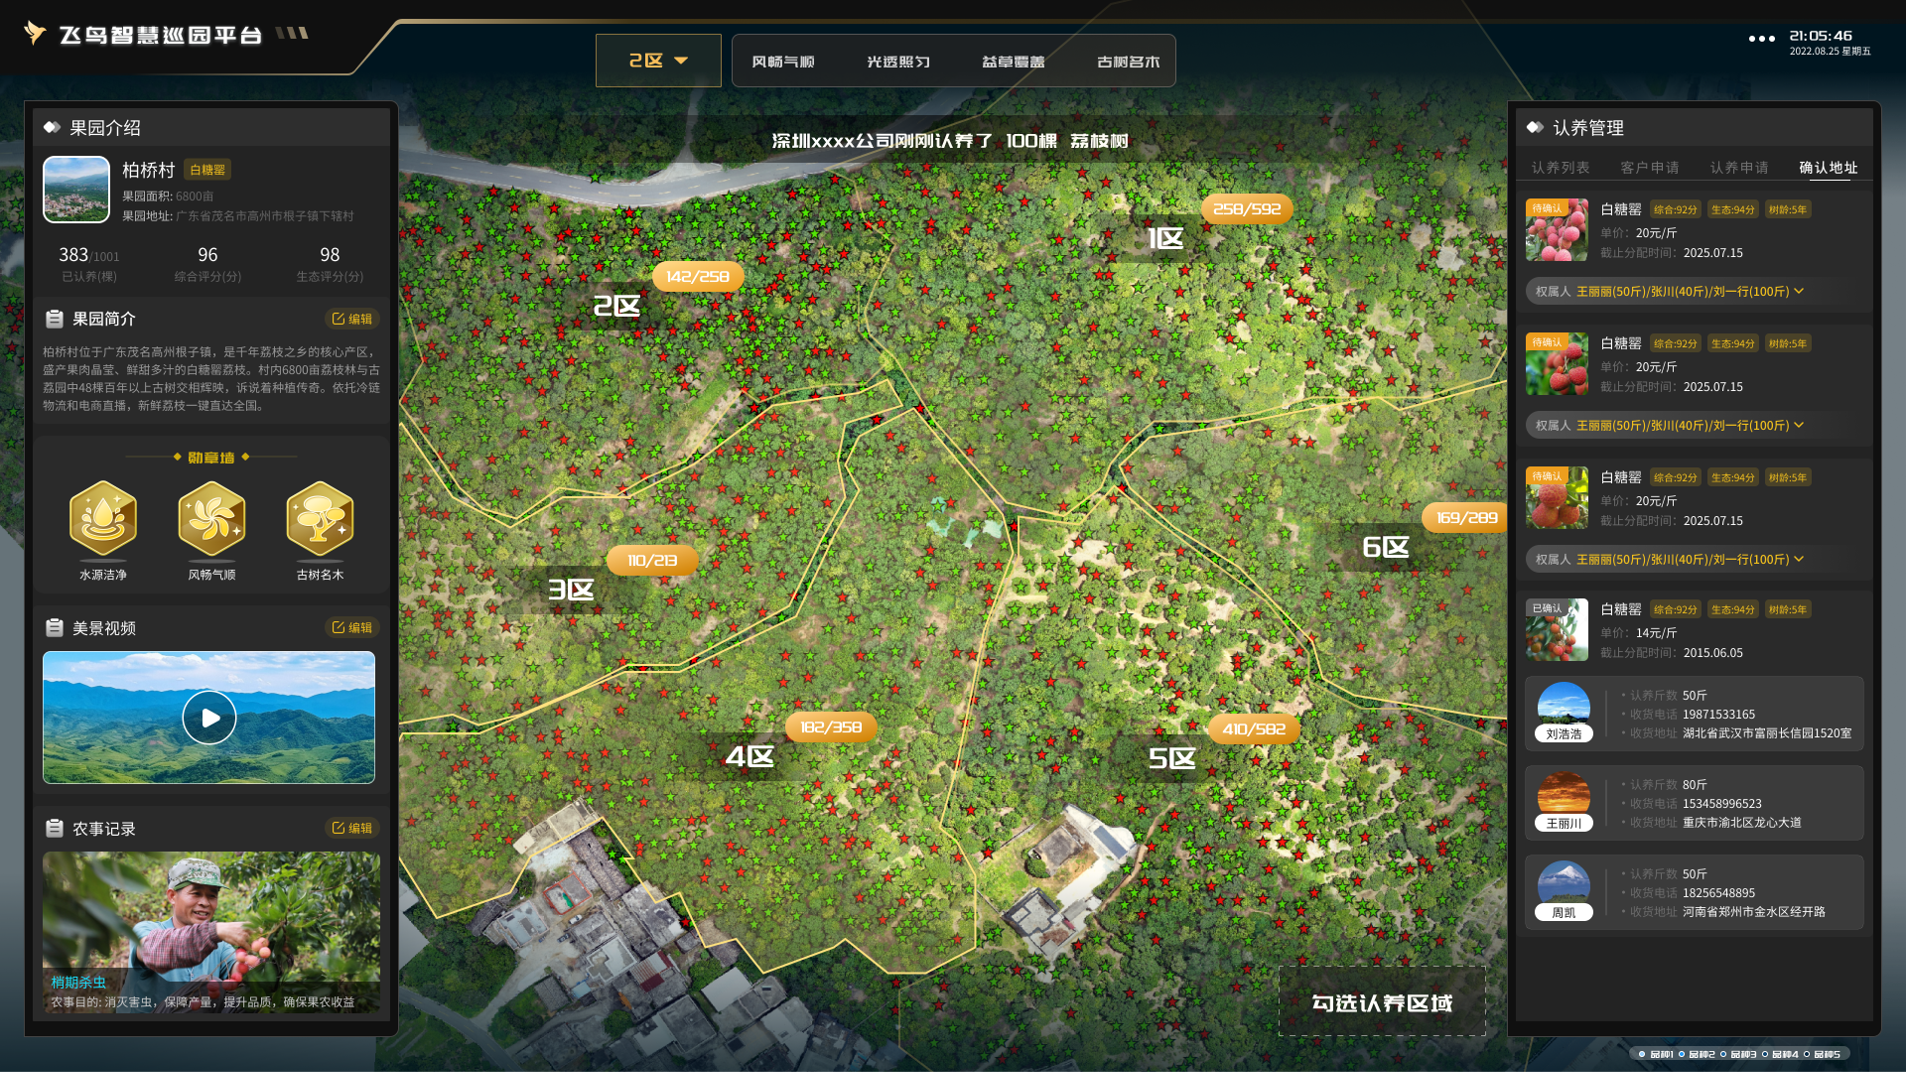
Task: Expand 权属人 list on first lychee card
Action: [x=1799, y=291]
